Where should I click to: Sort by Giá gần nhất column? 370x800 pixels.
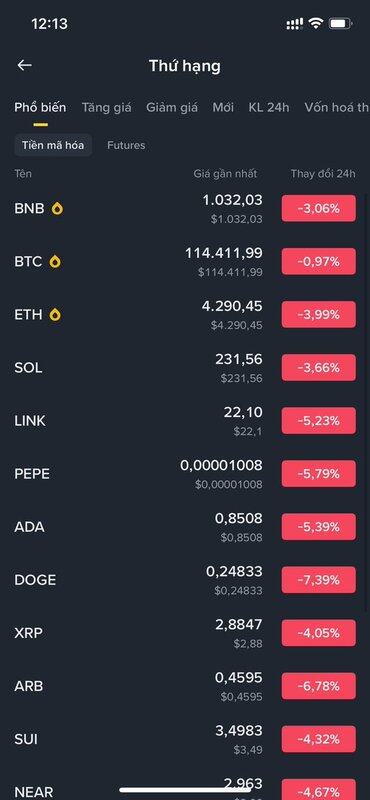225,174
